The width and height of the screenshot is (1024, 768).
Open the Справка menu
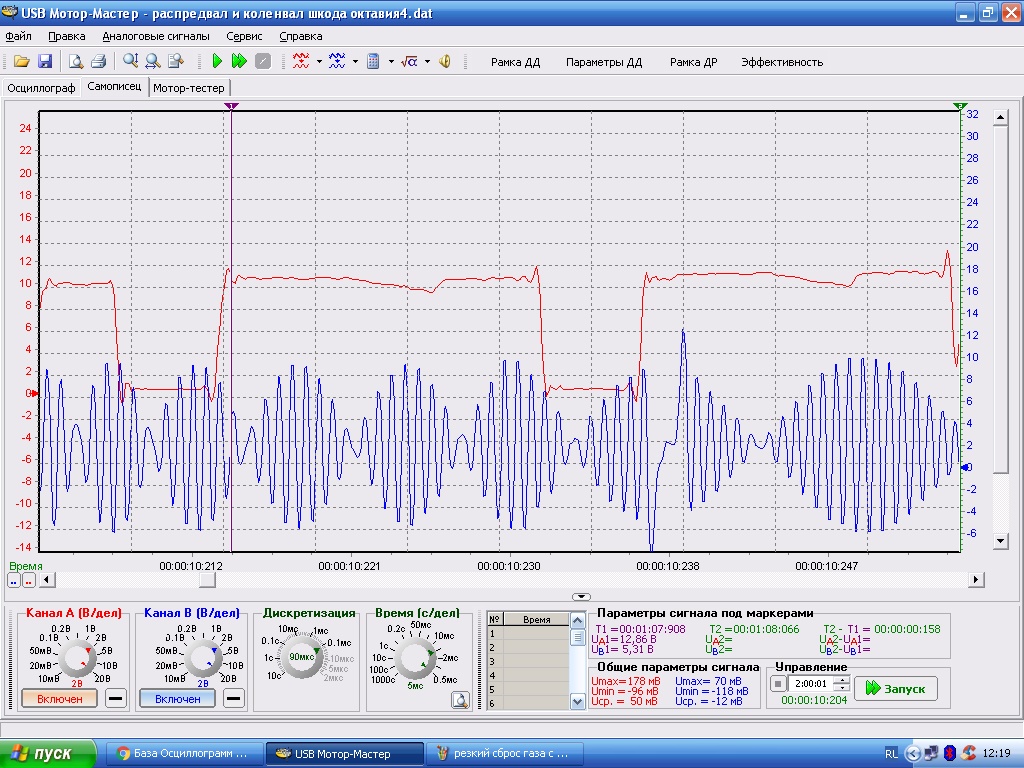300,36
